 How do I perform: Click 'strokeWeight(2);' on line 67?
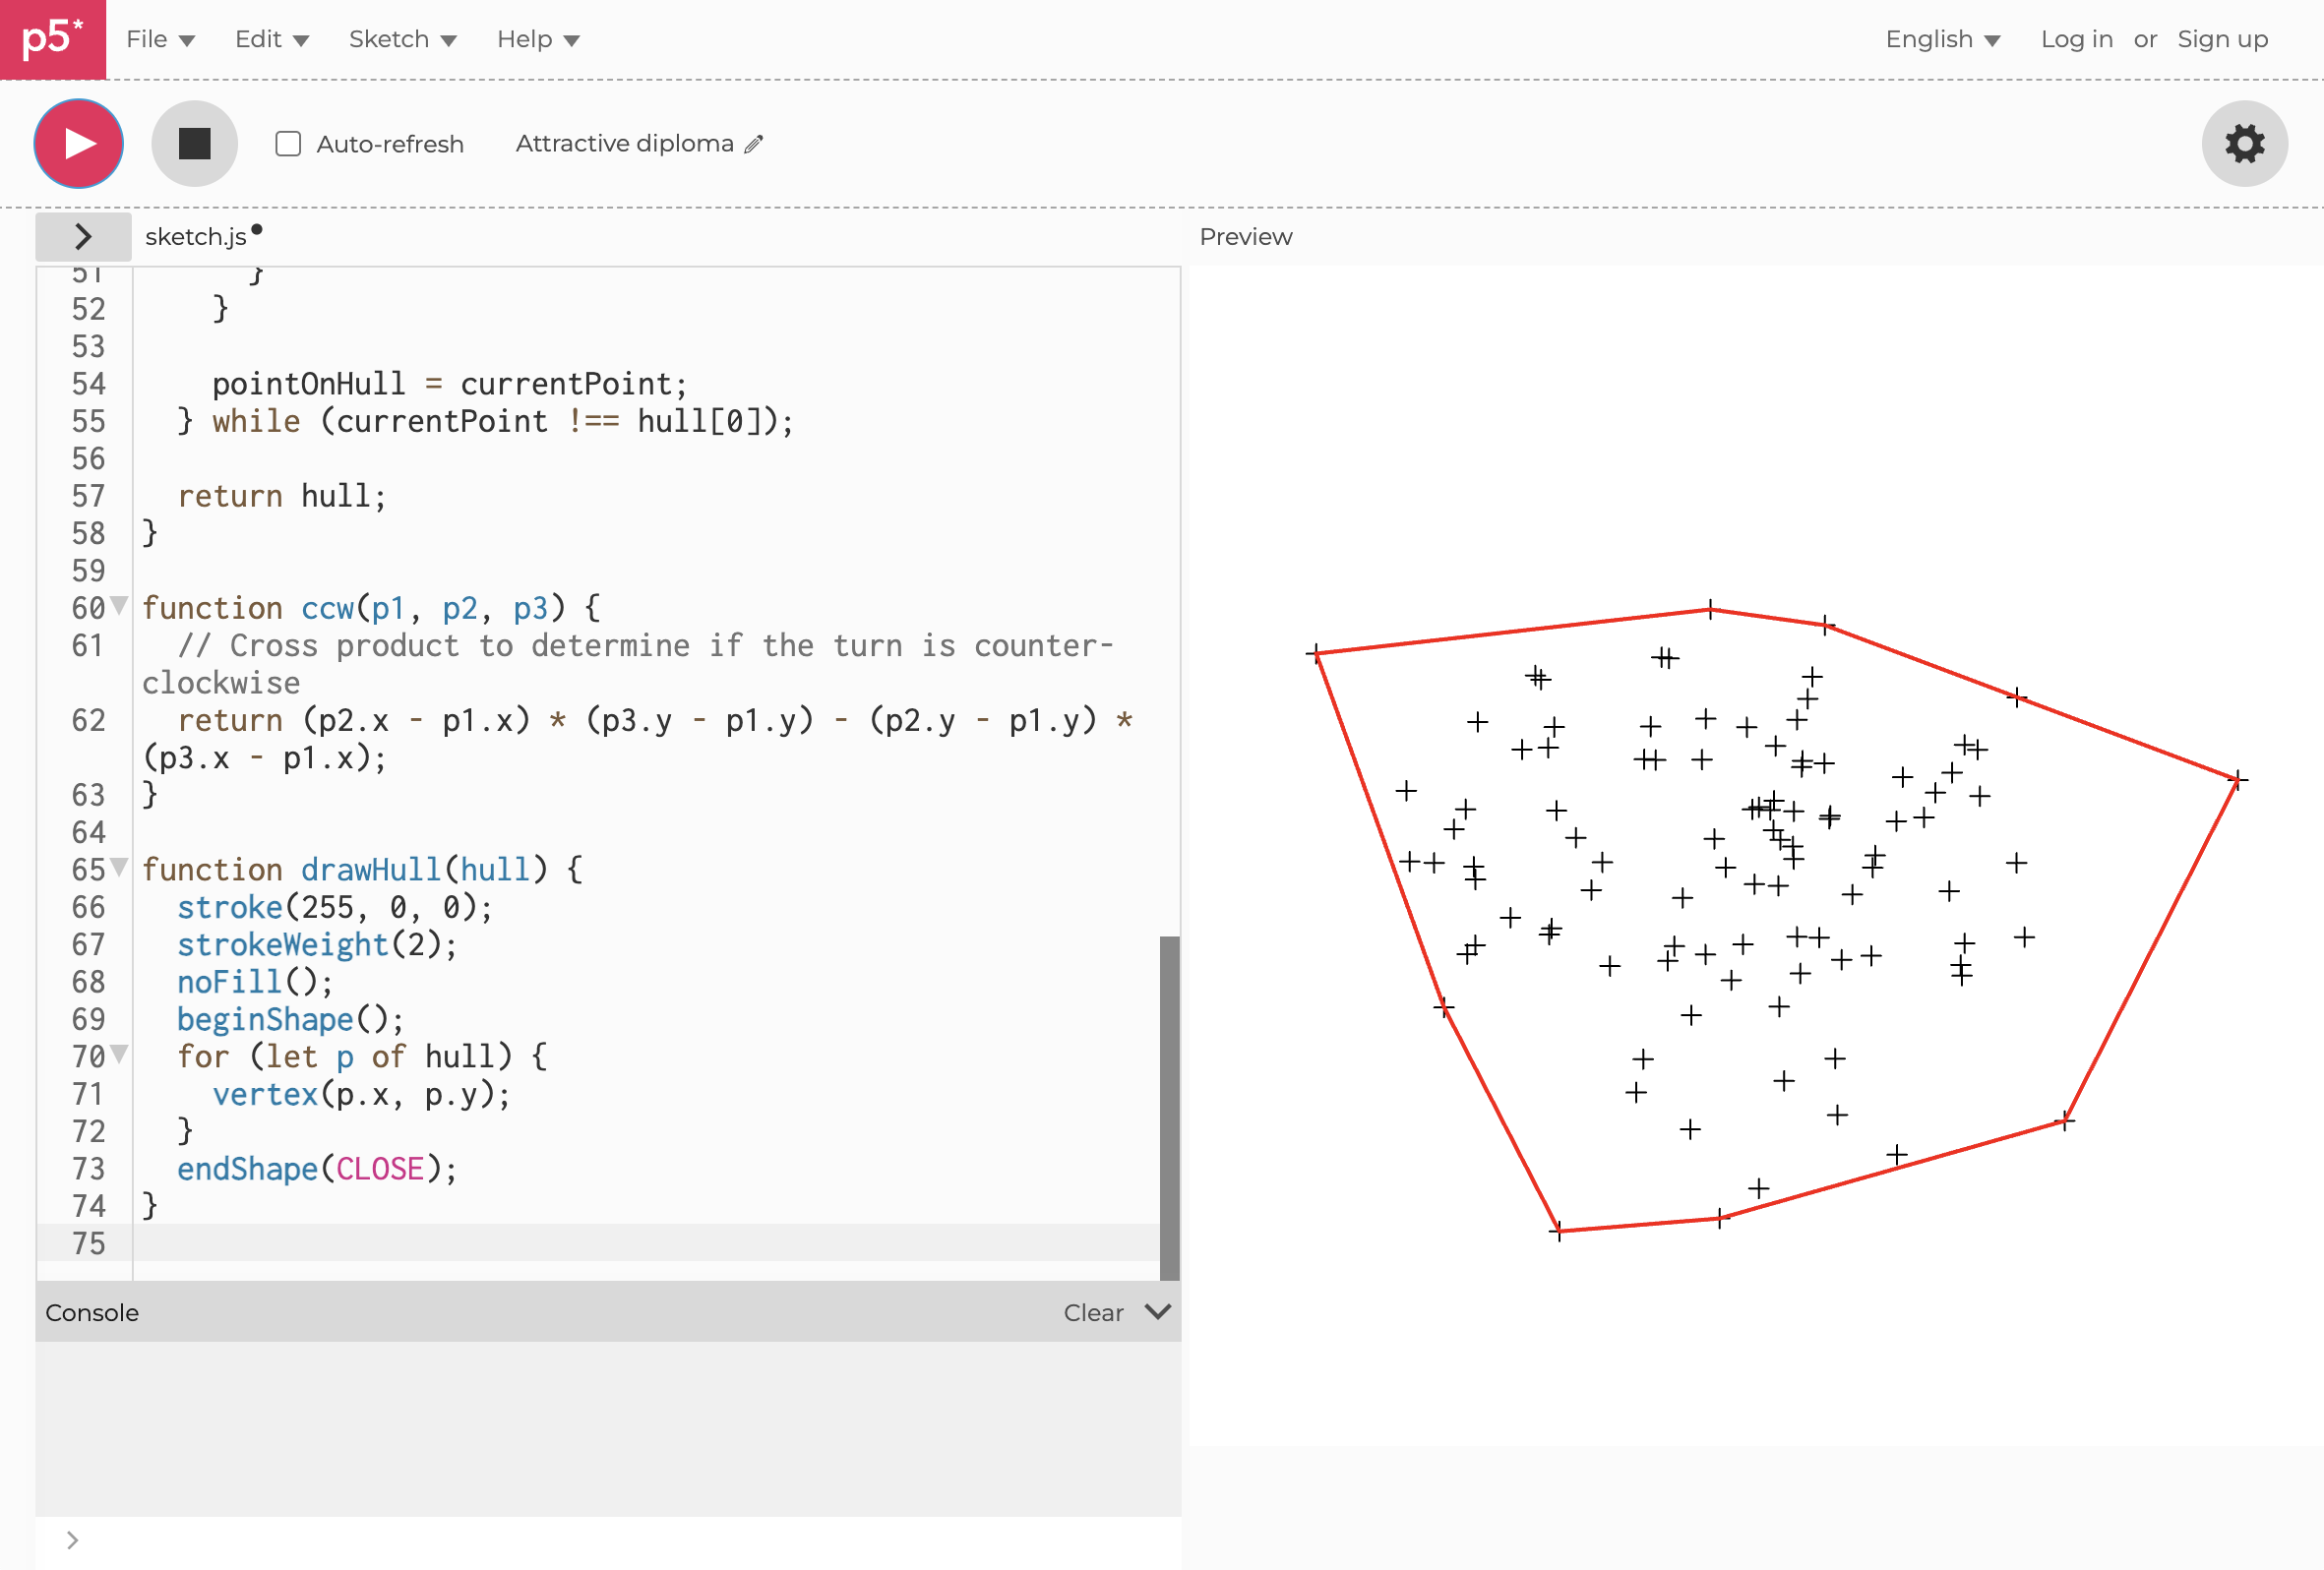pos(317,945)
